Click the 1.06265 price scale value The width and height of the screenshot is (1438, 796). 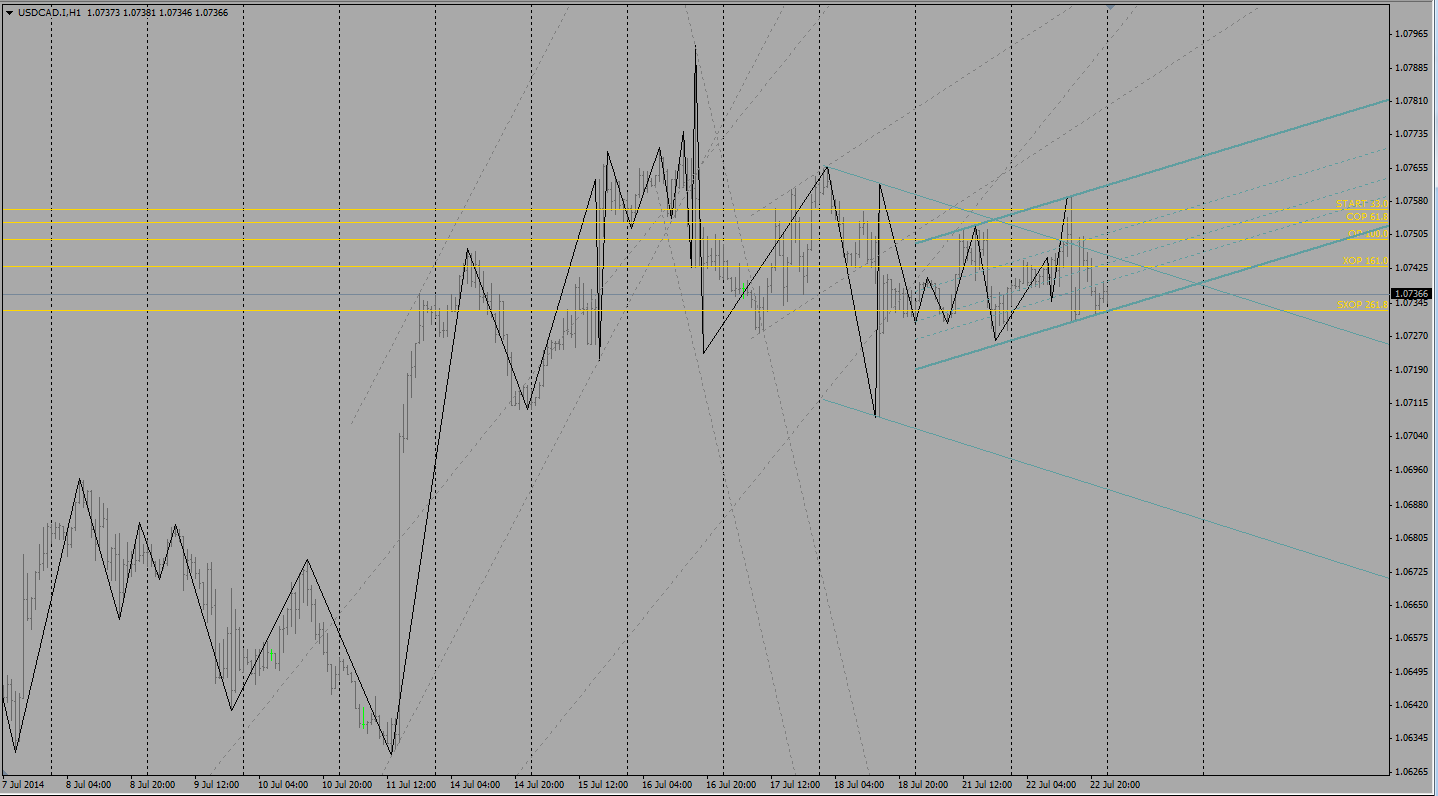pos(1412,772)
